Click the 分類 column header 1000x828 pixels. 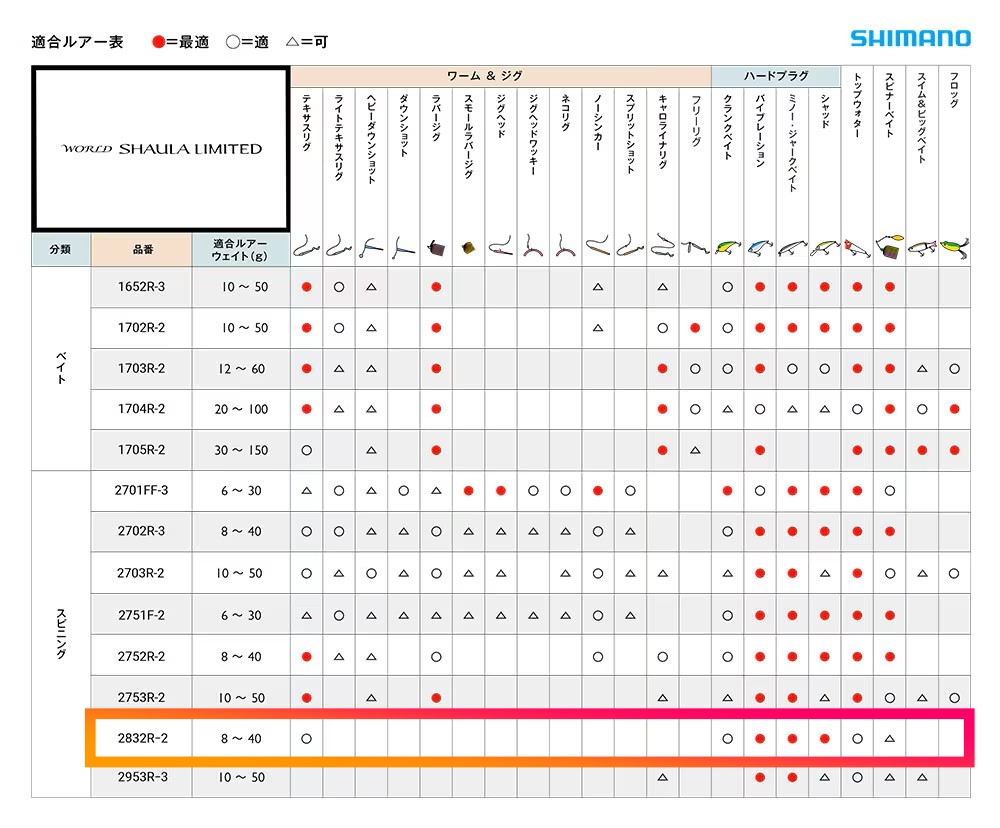(61, 249)
